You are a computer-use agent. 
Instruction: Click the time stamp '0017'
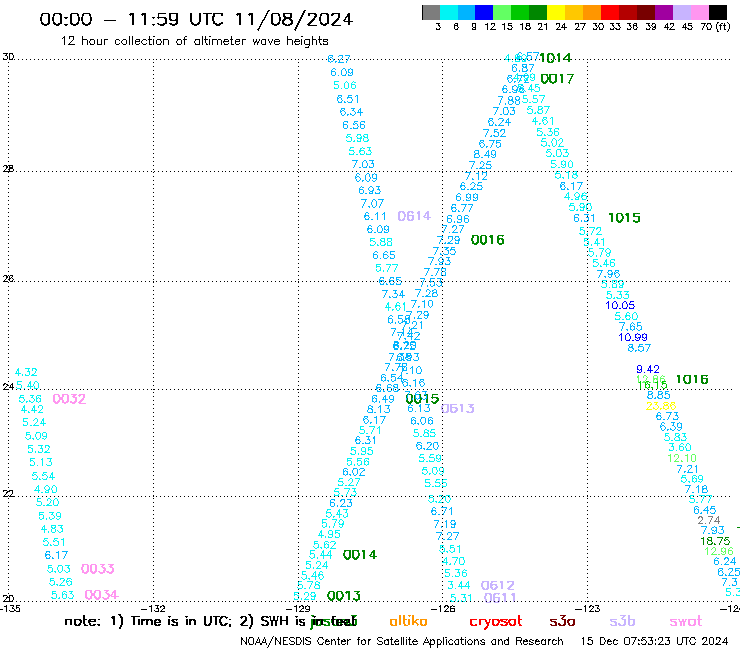pos(557,79)
